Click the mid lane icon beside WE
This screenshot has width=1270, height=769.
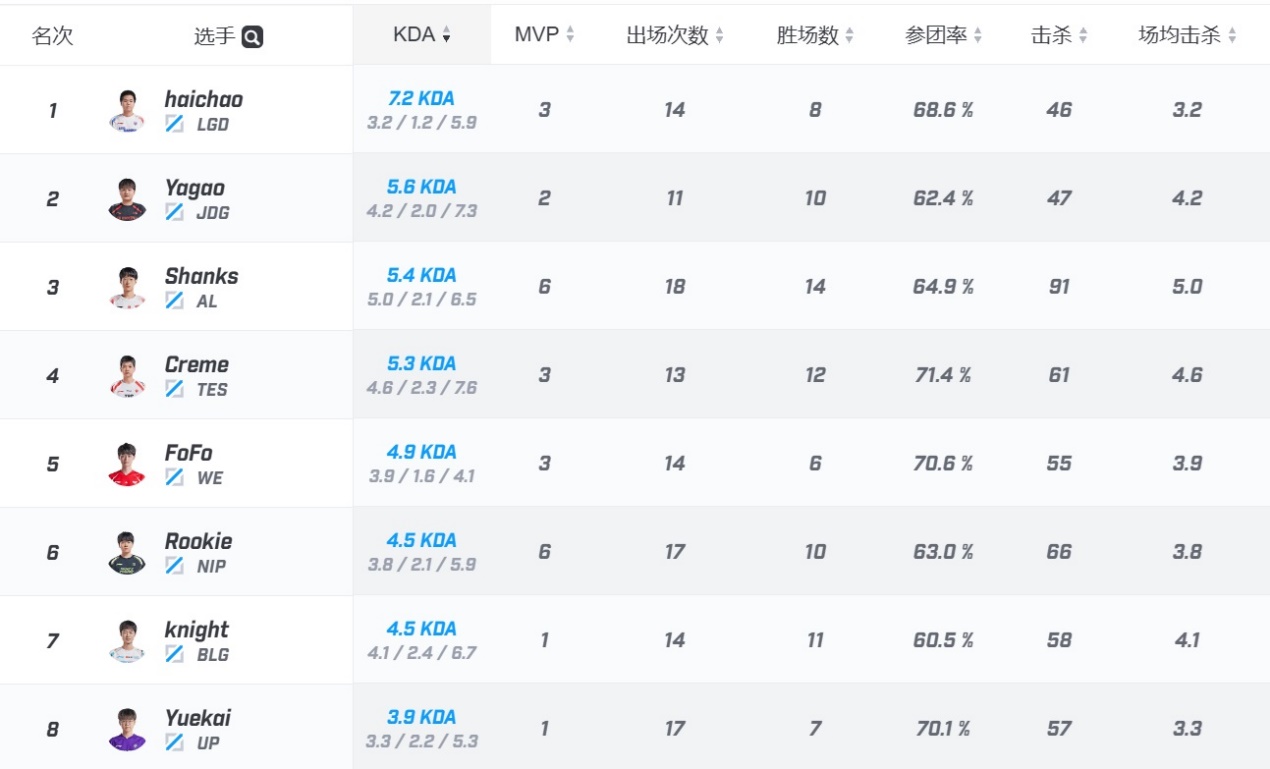click(175, 478)
